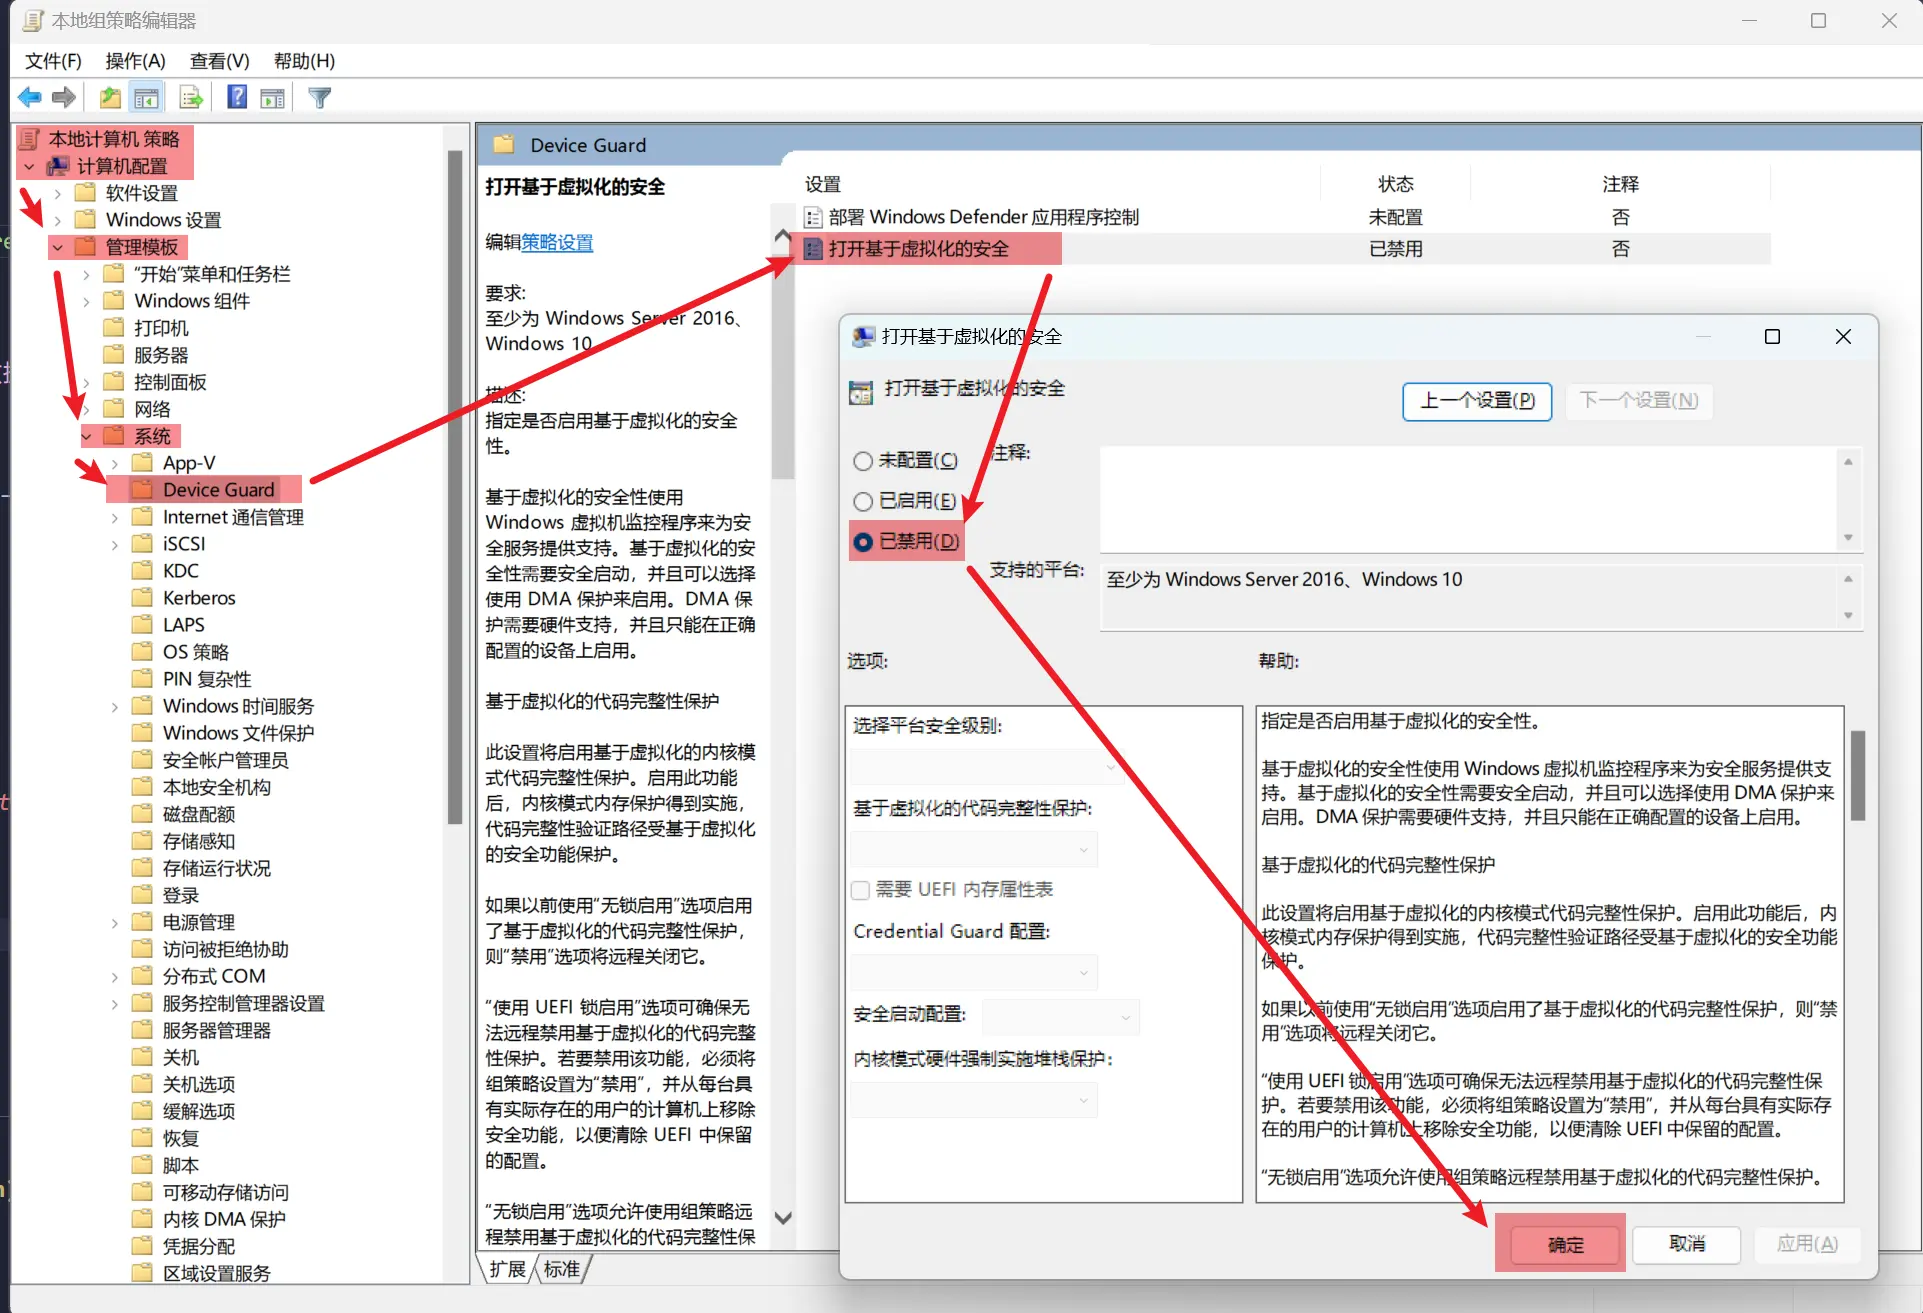Image resolution: width=1923 pixels, height=1313 pixels.
Task: Click the Up one level folder icon
Action: point(110,97)
